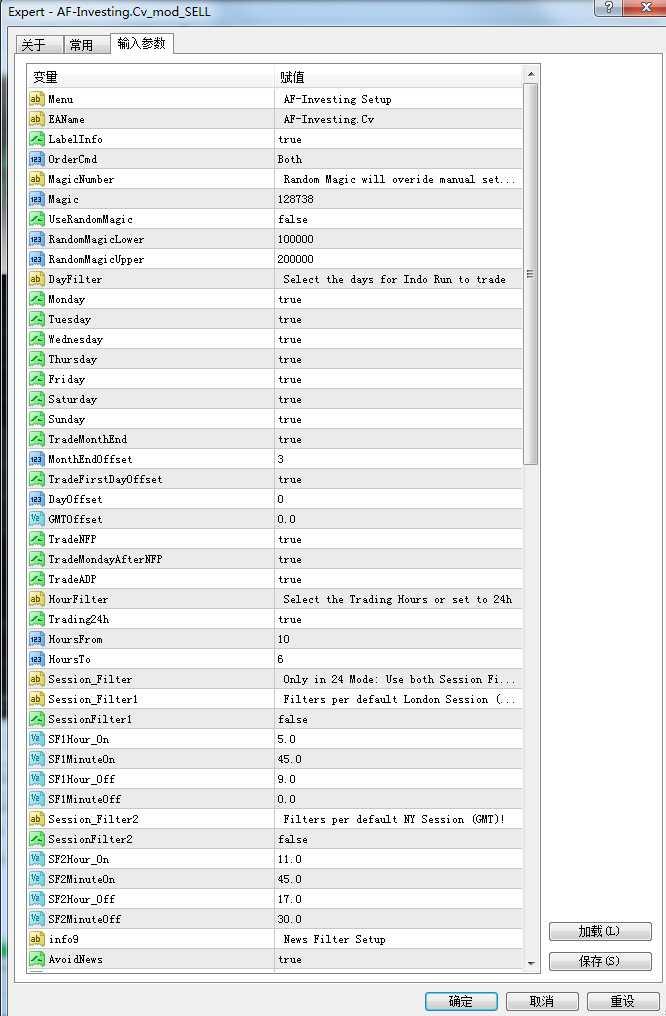Click the 取消 cancel button
Screen dimensions: 666x1016
542,1001
